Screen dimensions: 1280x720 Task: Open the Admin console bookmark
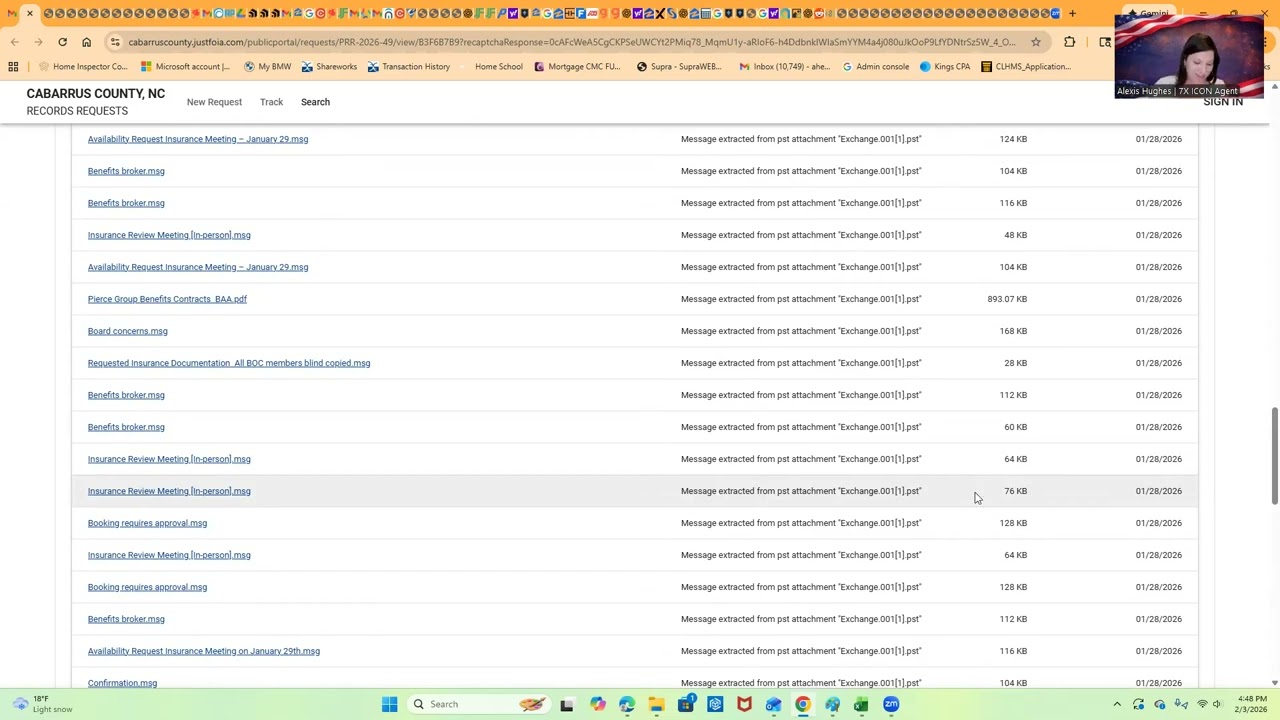click(875, 67)
